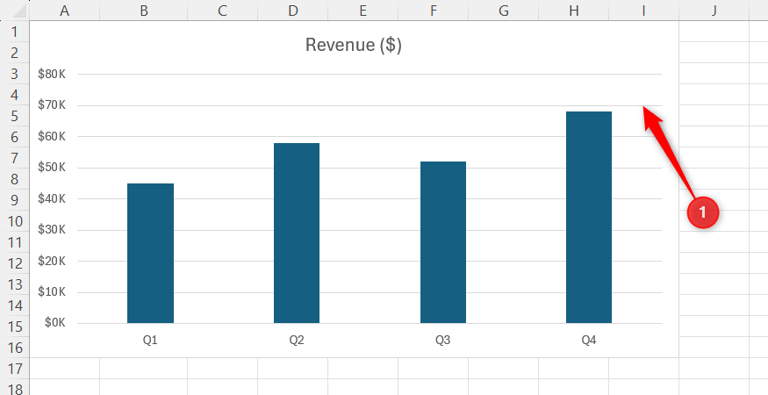Select column C header
Viewport: 768px width, 395px height.
222,10
